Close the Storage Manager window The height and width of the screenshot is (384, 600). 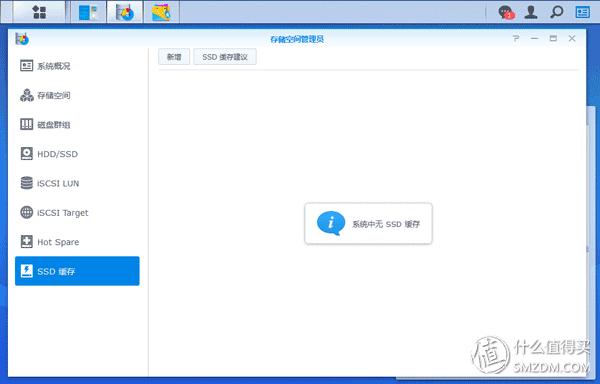point(572,38)
